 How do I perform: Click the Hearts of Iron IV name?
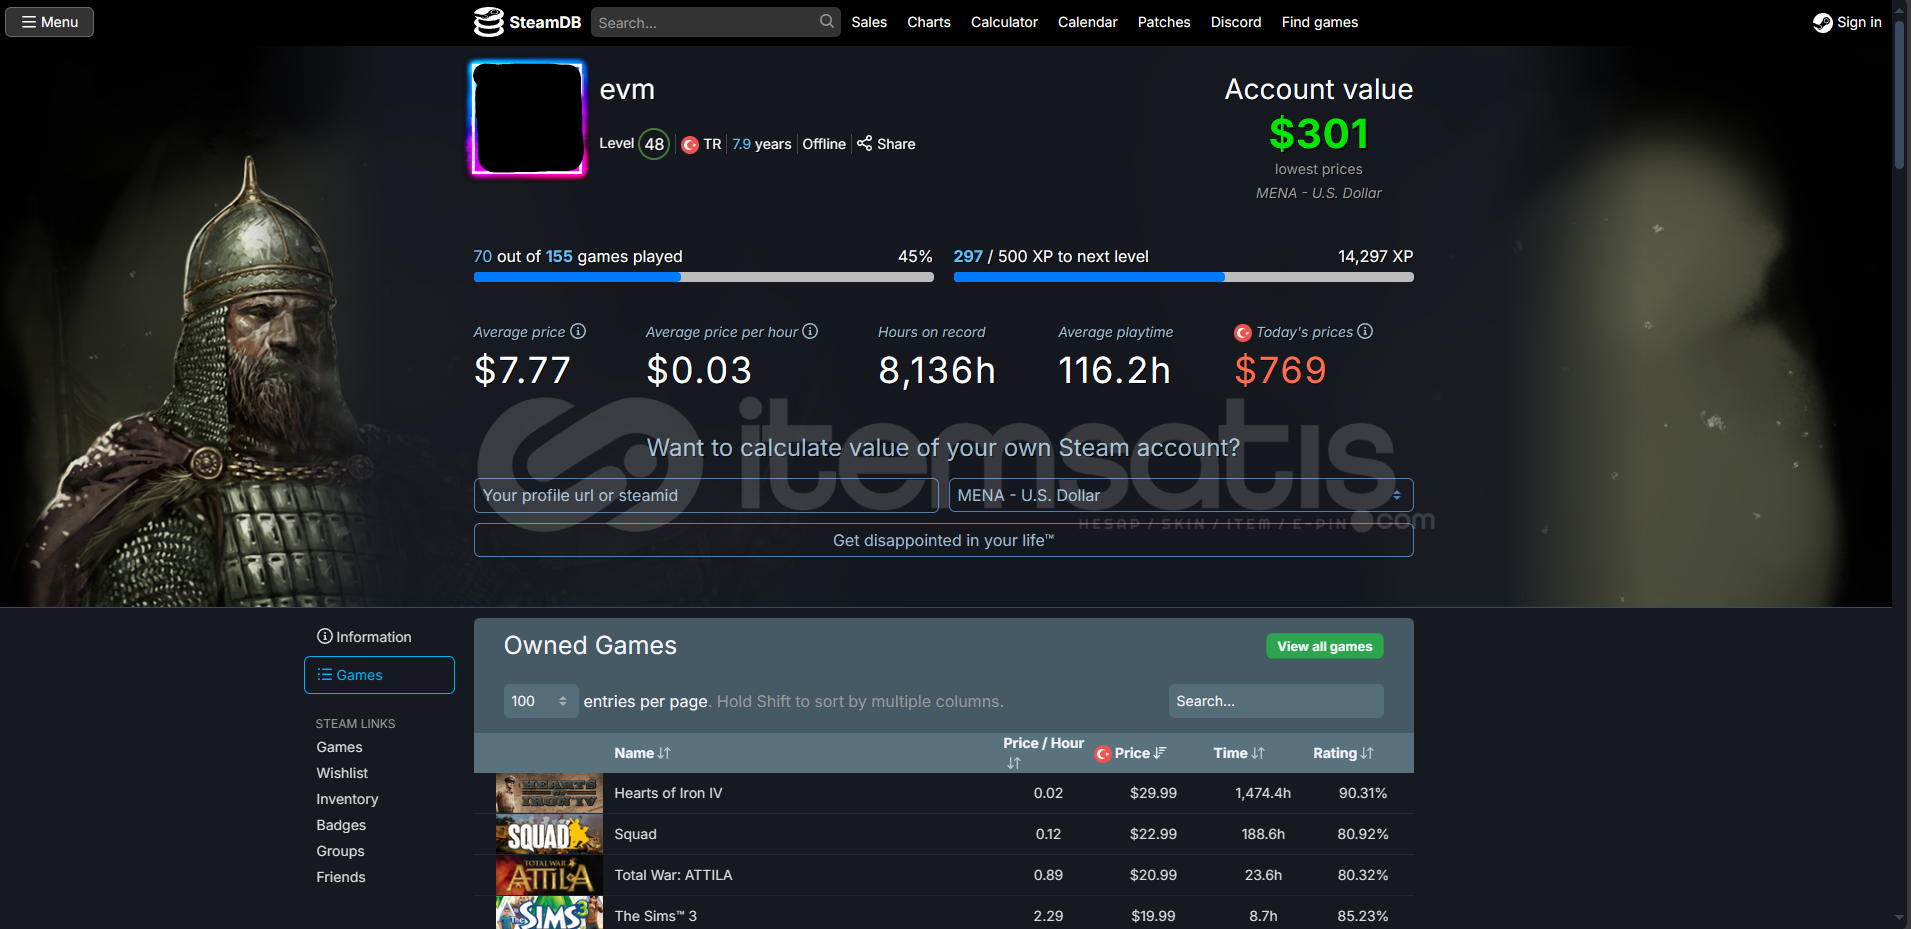click(668, 793)
